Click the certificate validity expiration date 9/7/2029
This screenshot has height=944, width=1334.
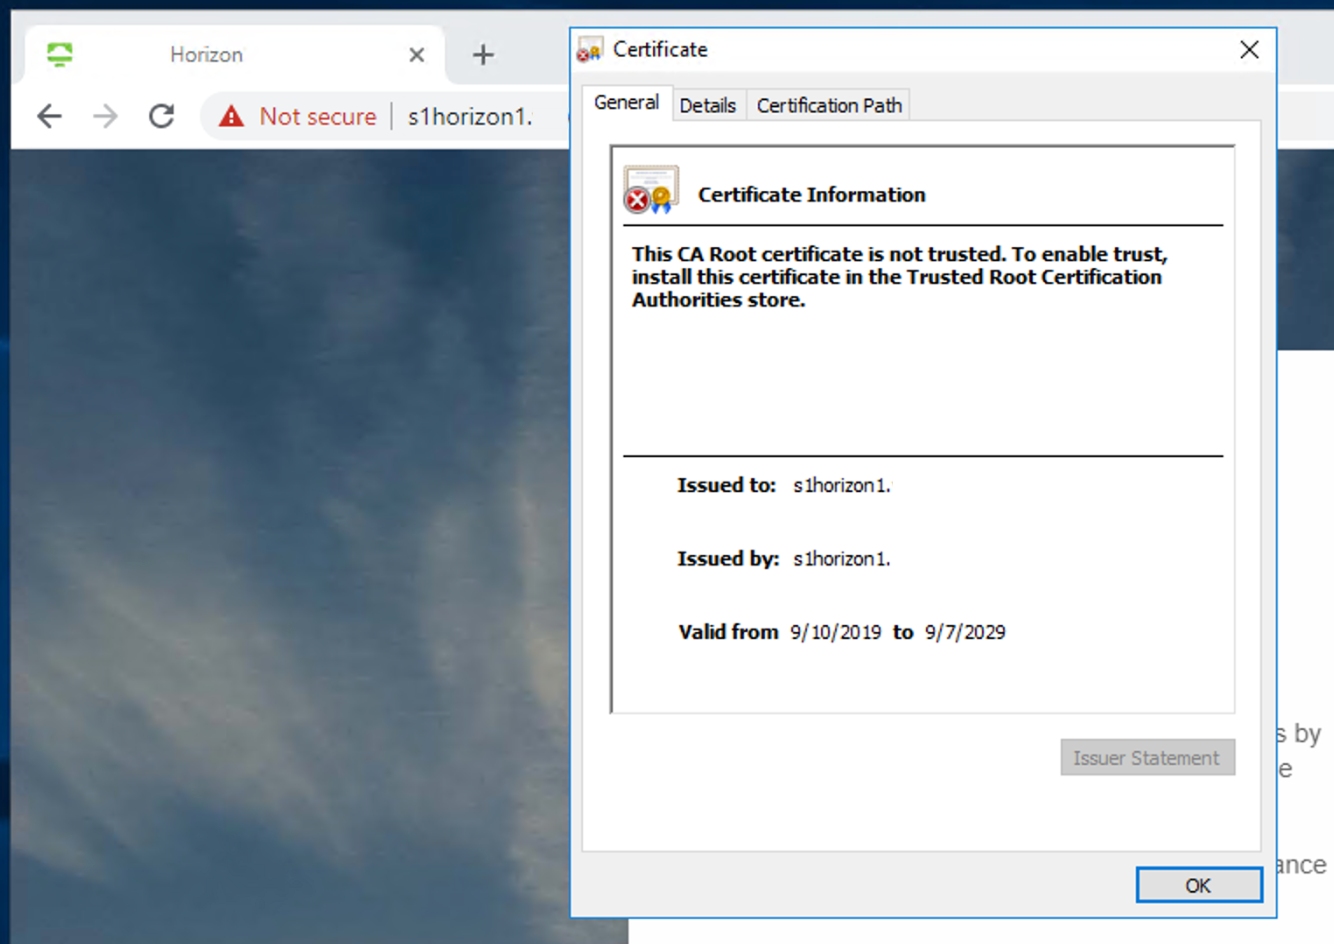pyautogui.click(x=965, y=632)
